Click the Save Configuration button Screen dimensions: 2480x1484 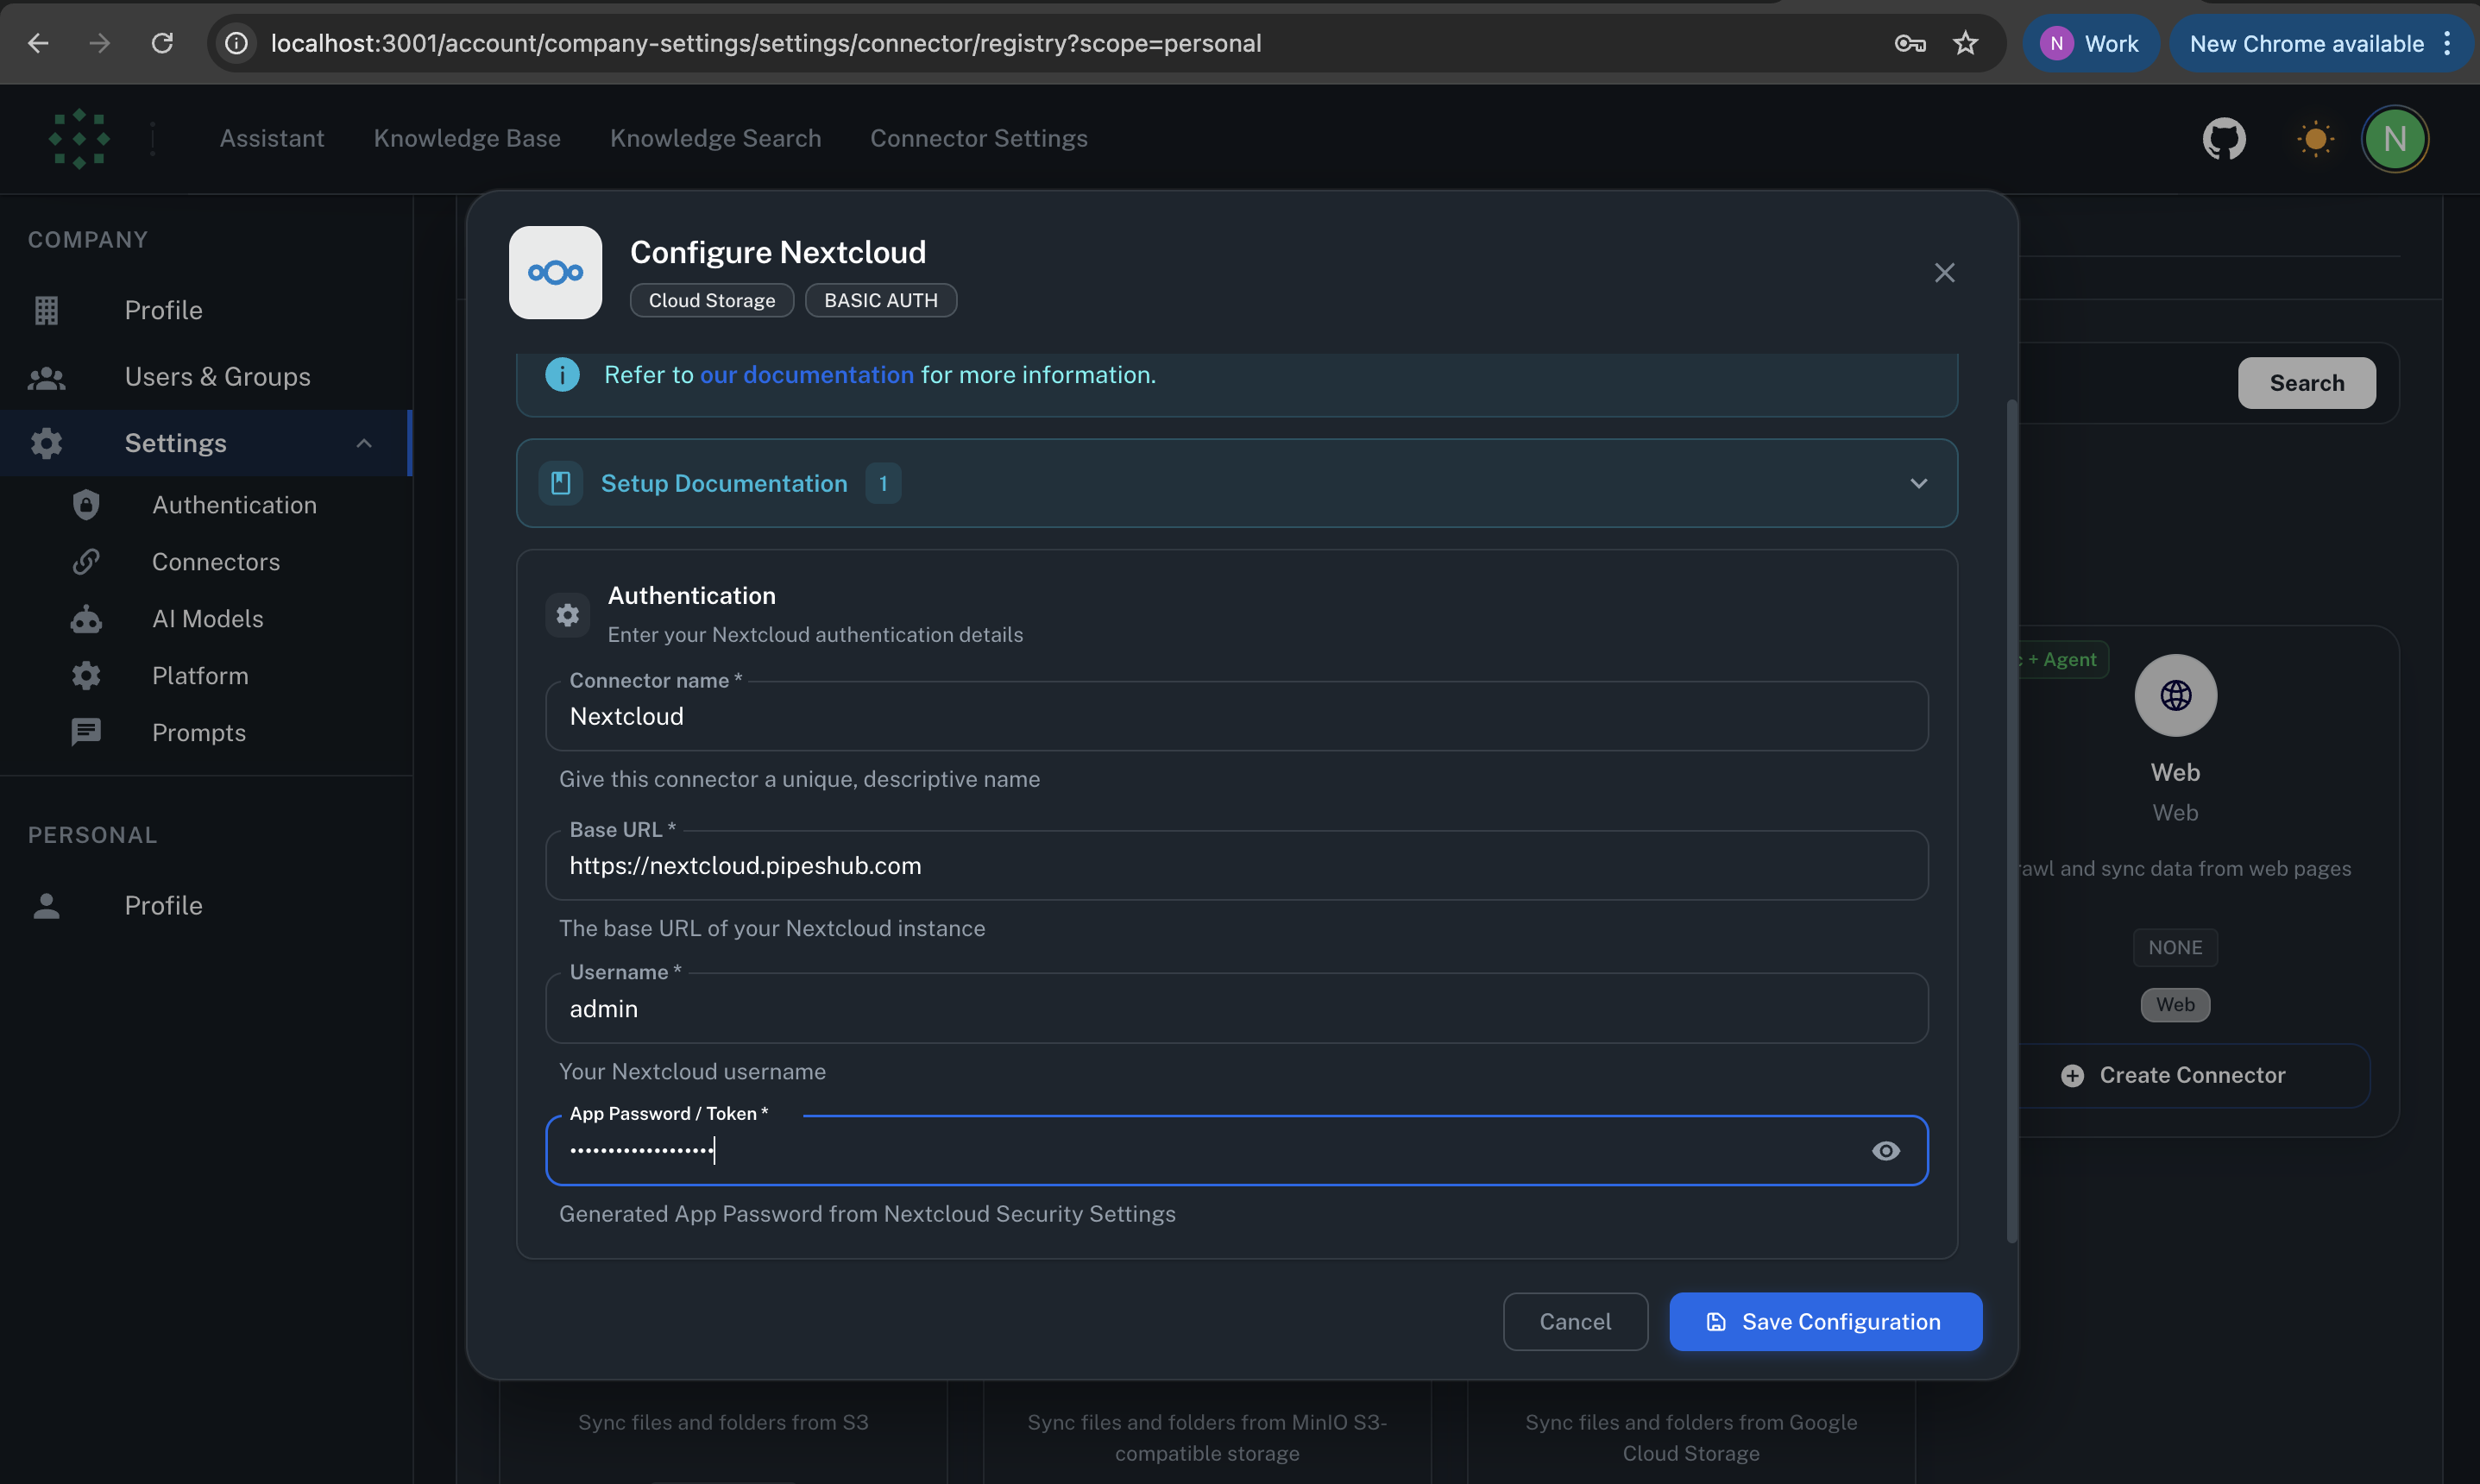click(1825, 1321)
